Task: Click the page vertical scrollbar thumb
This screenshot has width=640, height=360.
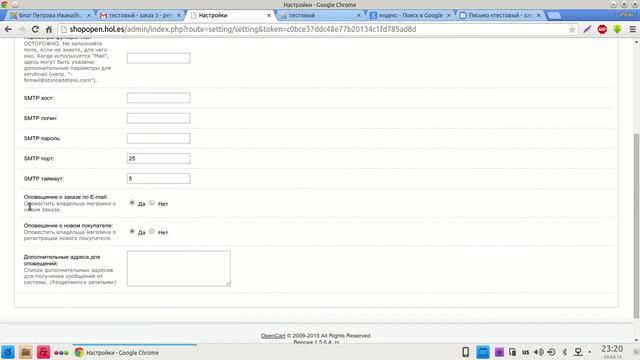Action: point(636,226)
